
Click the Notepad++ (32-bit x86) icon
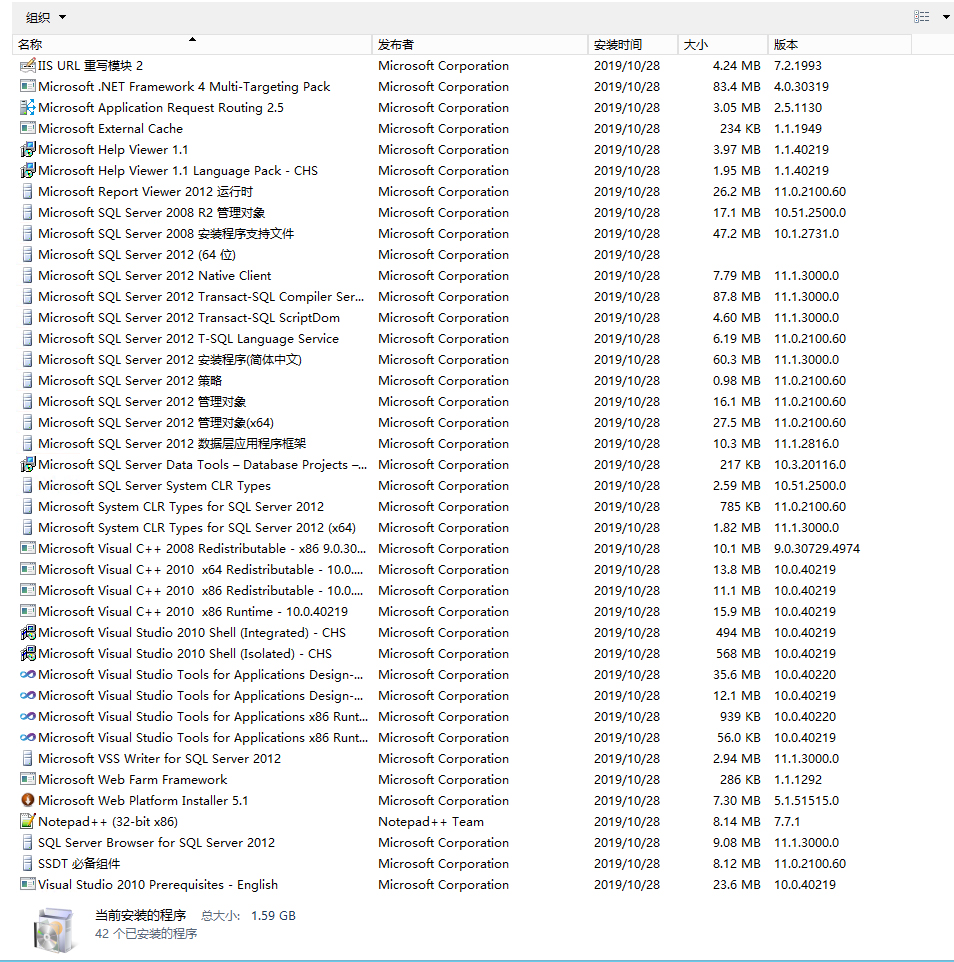pos(28,821)
